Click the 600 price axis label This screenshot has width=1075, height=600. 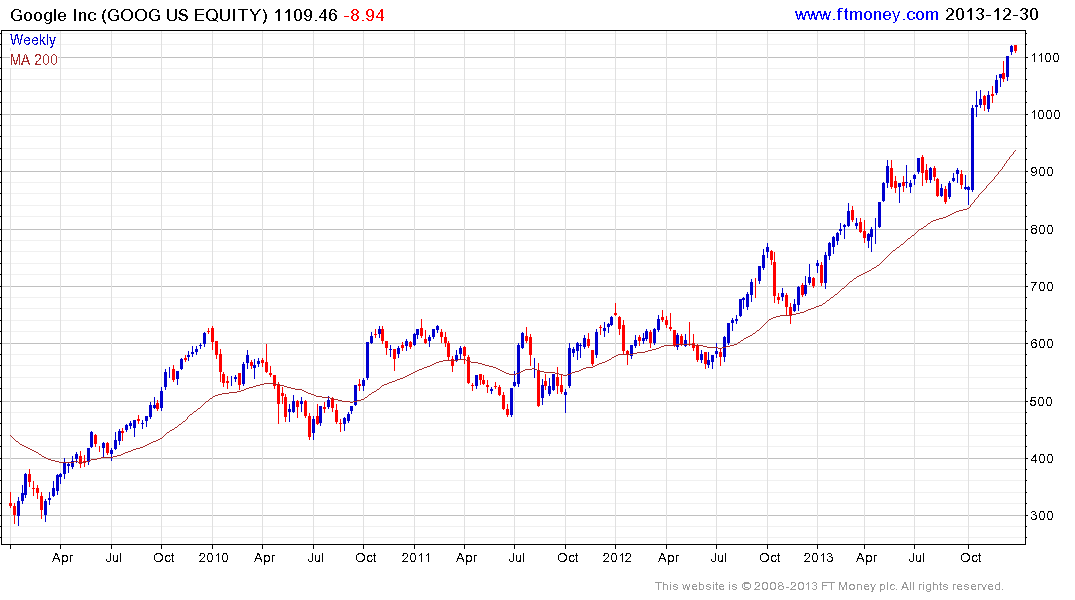pos(1043,344)
